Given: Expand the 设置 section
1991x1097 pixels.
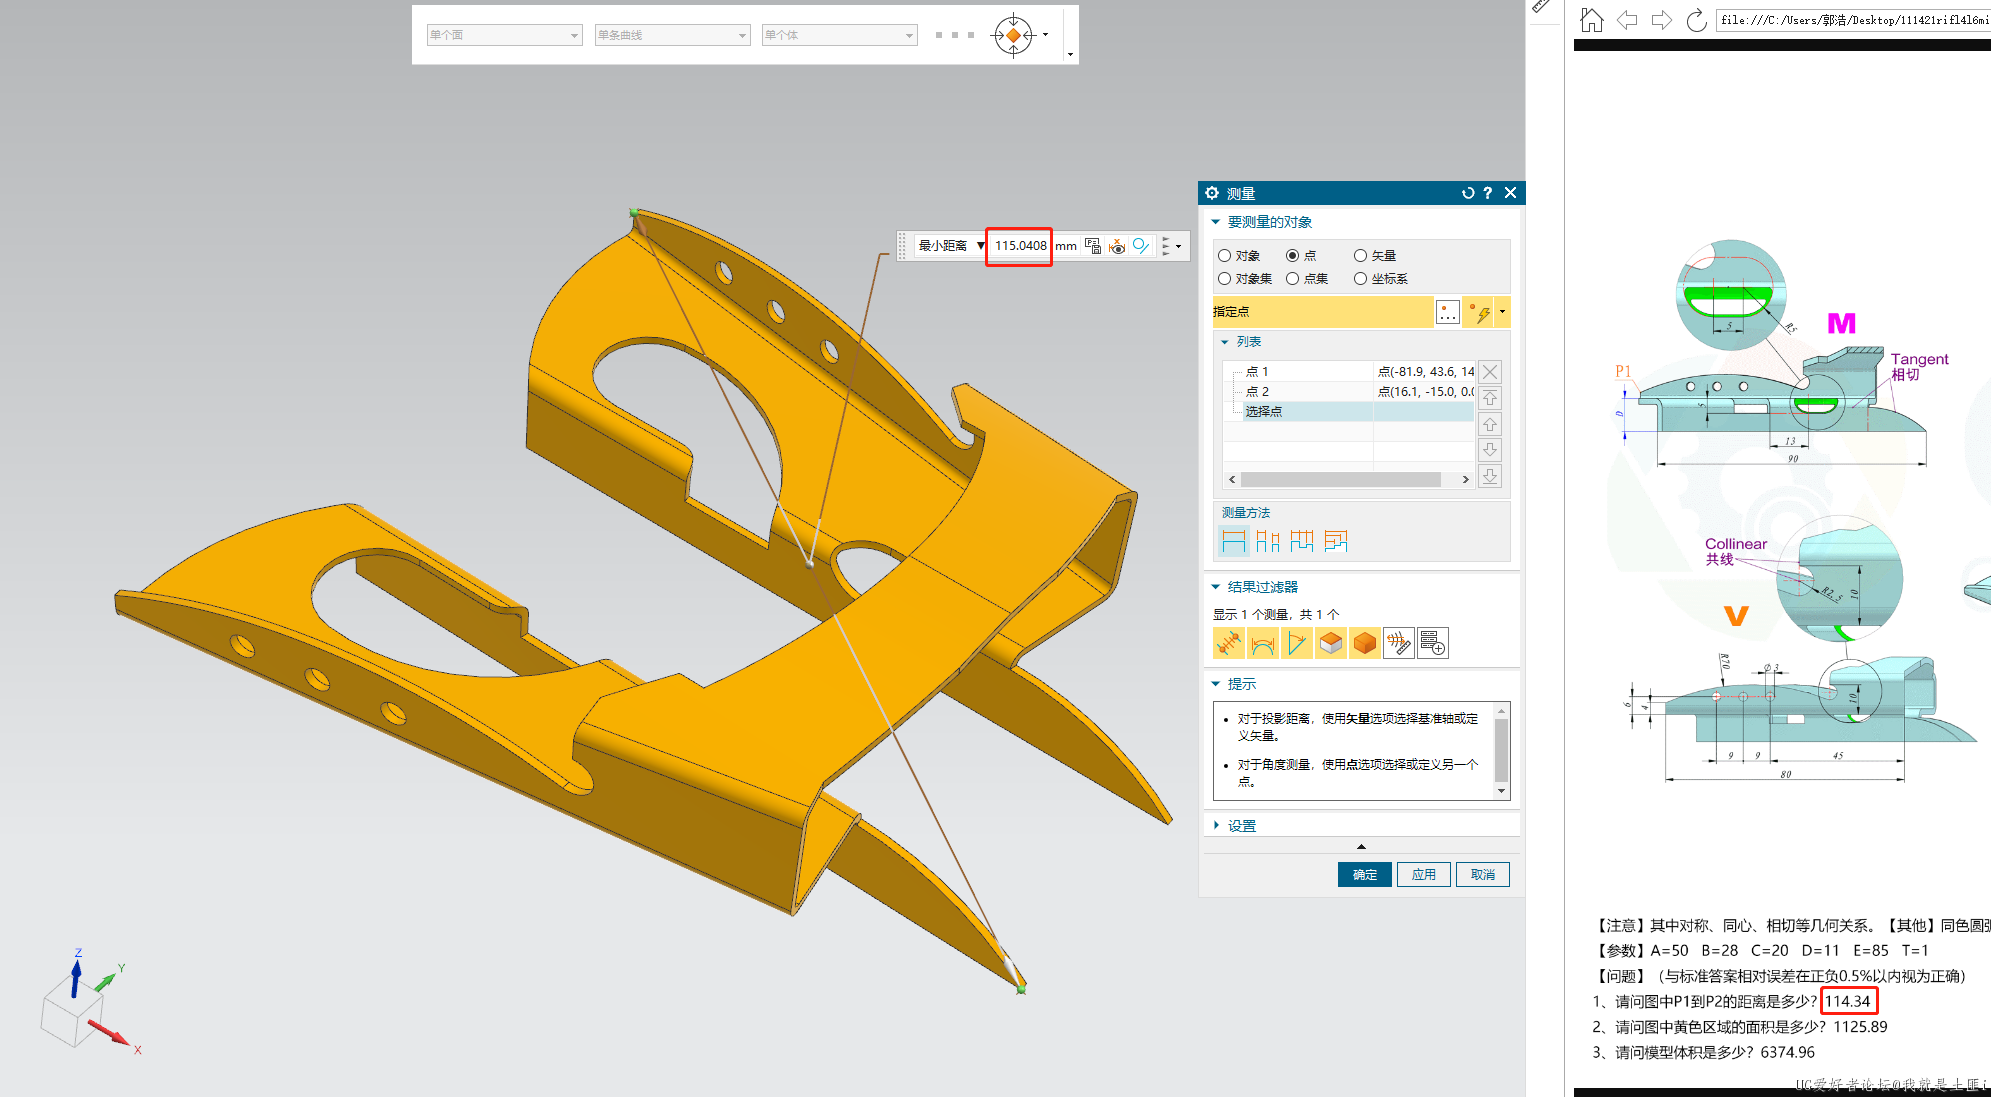Looking at the screenshot, I should pyautogui.click(x=1216, y=826).
